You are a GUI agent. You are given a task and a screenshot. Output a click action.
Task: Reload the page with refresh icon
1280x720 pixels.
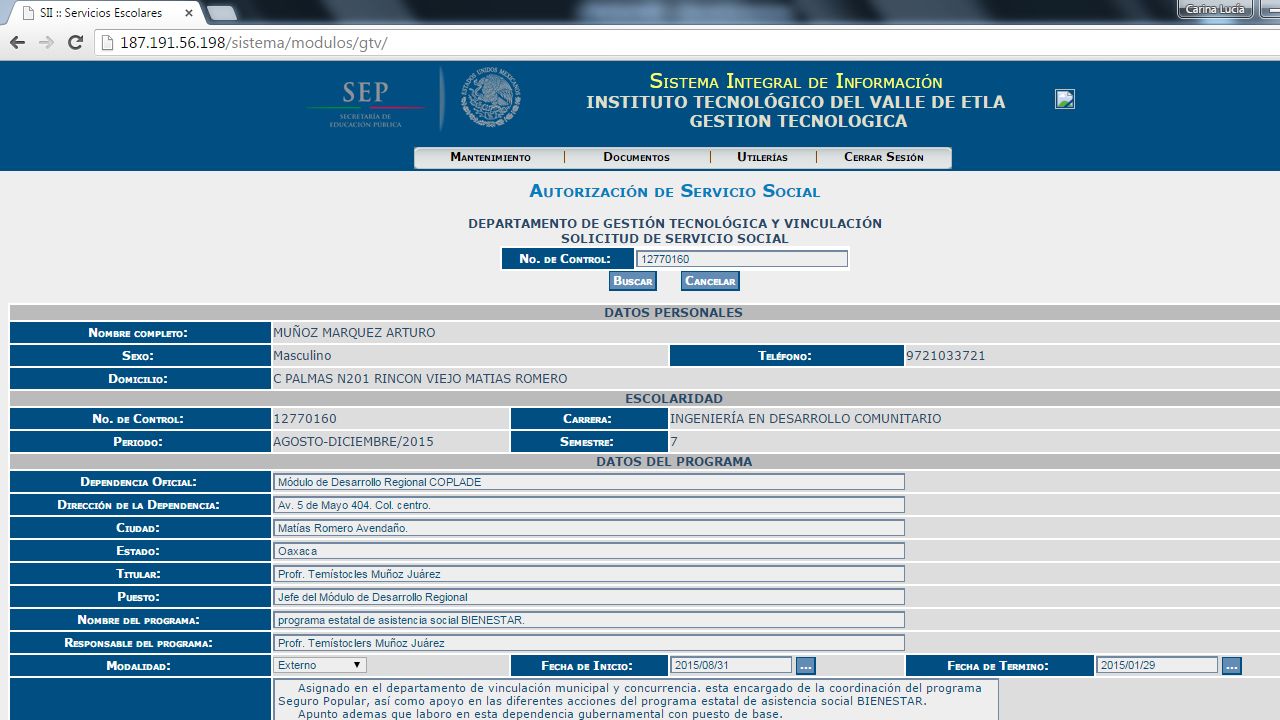pyautogui.click(x=75, y=43)
